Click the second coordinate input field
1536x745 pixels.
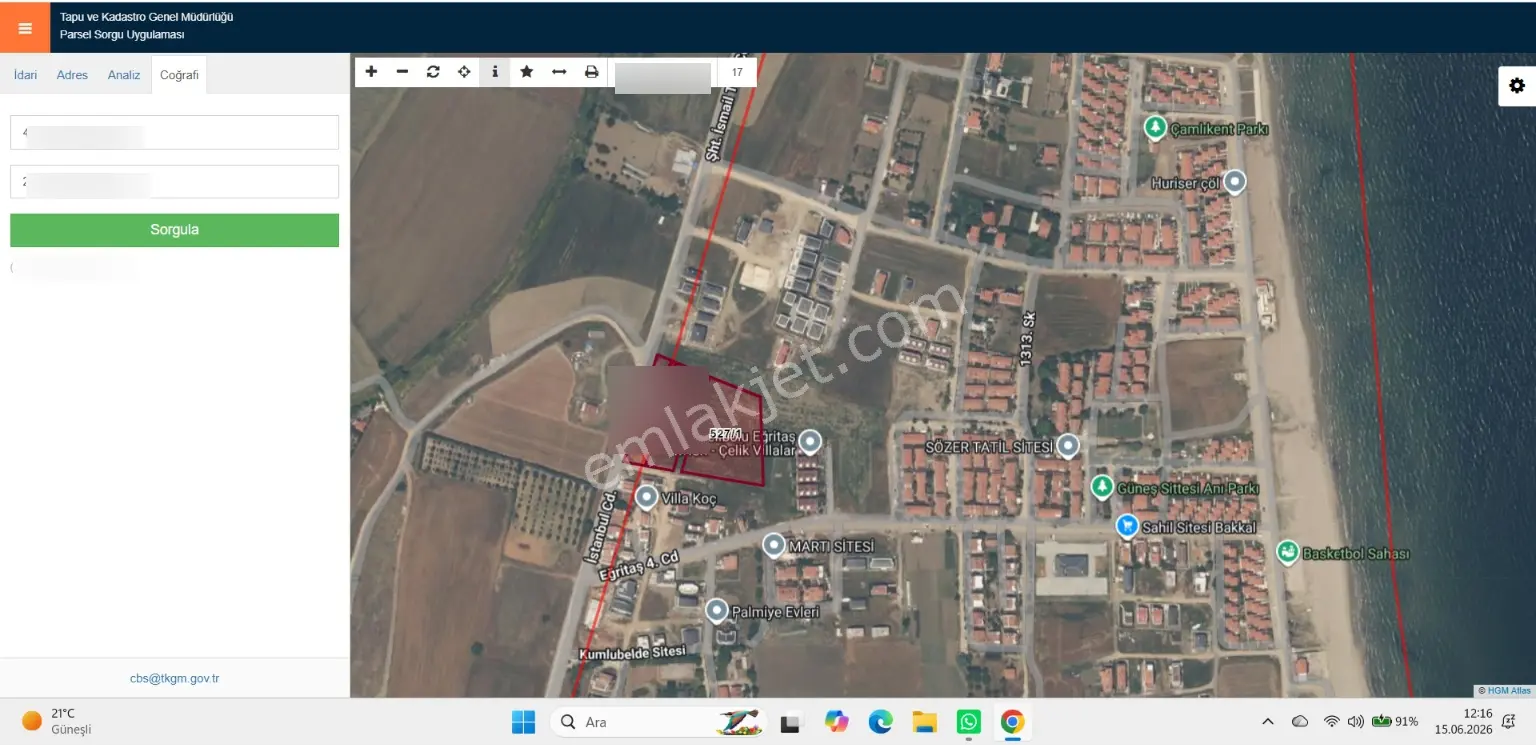(x=174, y=182)
